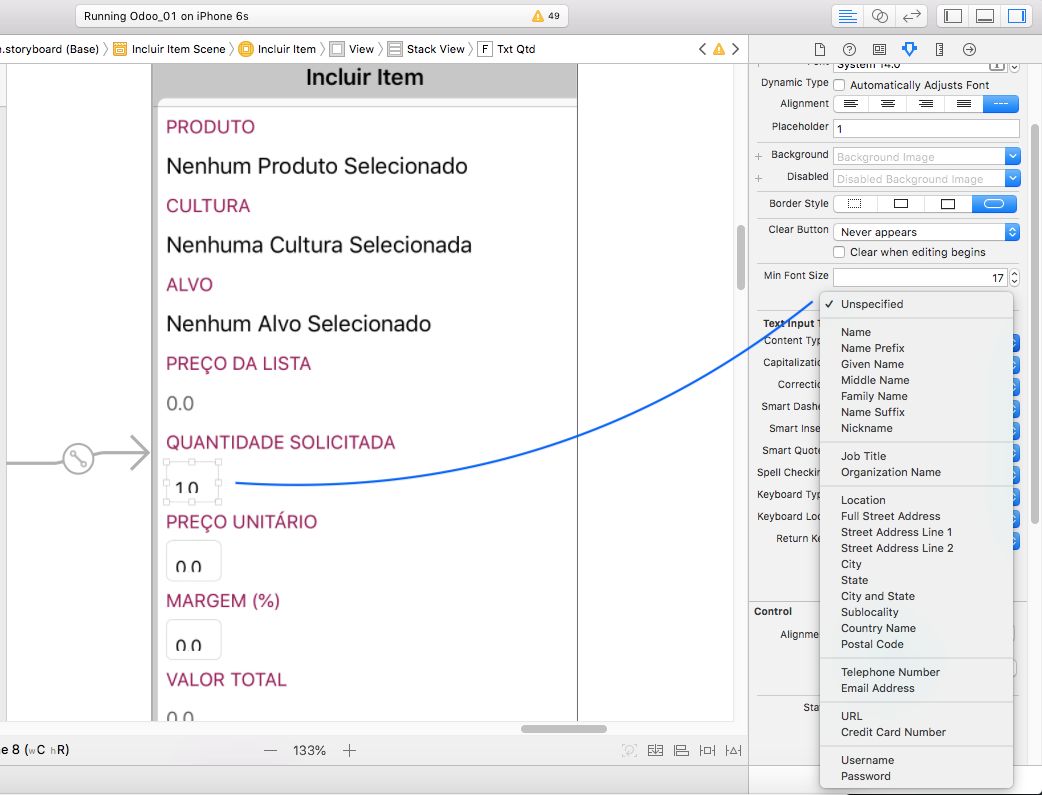
Task: Select Preço Unitário text field
Action: click(x=193, y=561)
